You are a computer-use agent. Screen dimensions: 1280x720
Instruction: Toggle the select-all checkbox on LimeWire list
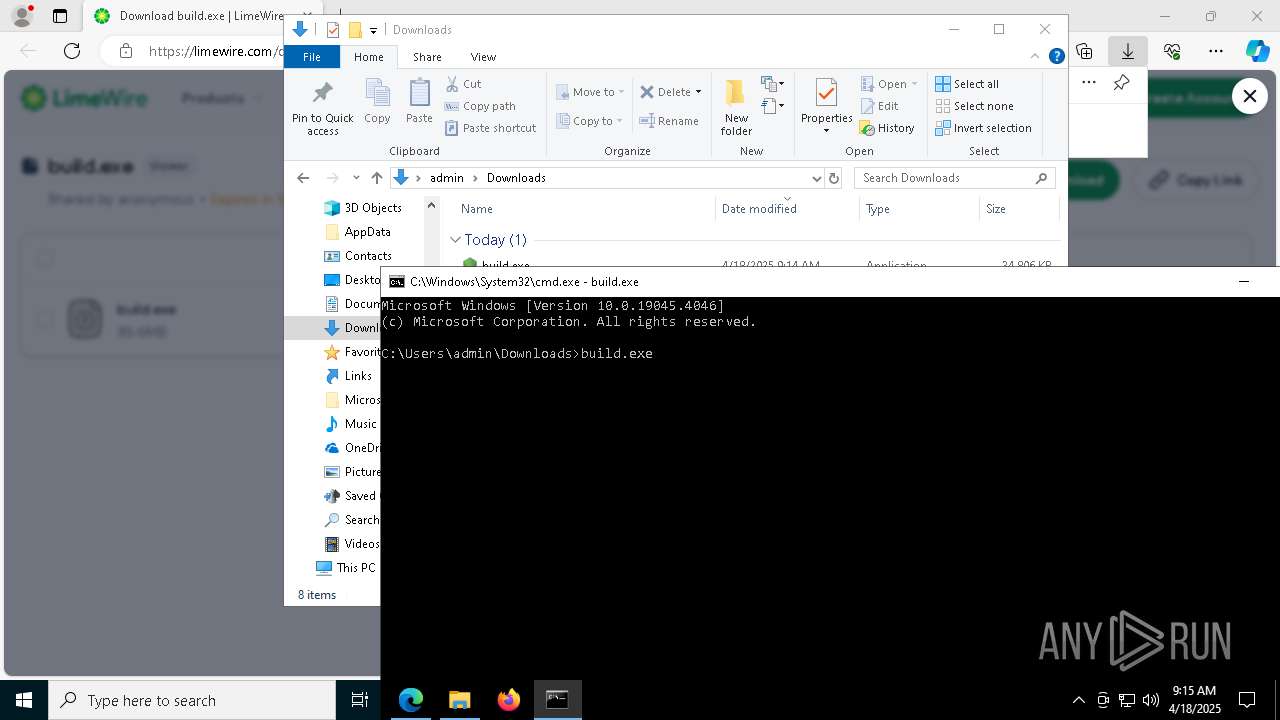(44, 260)
